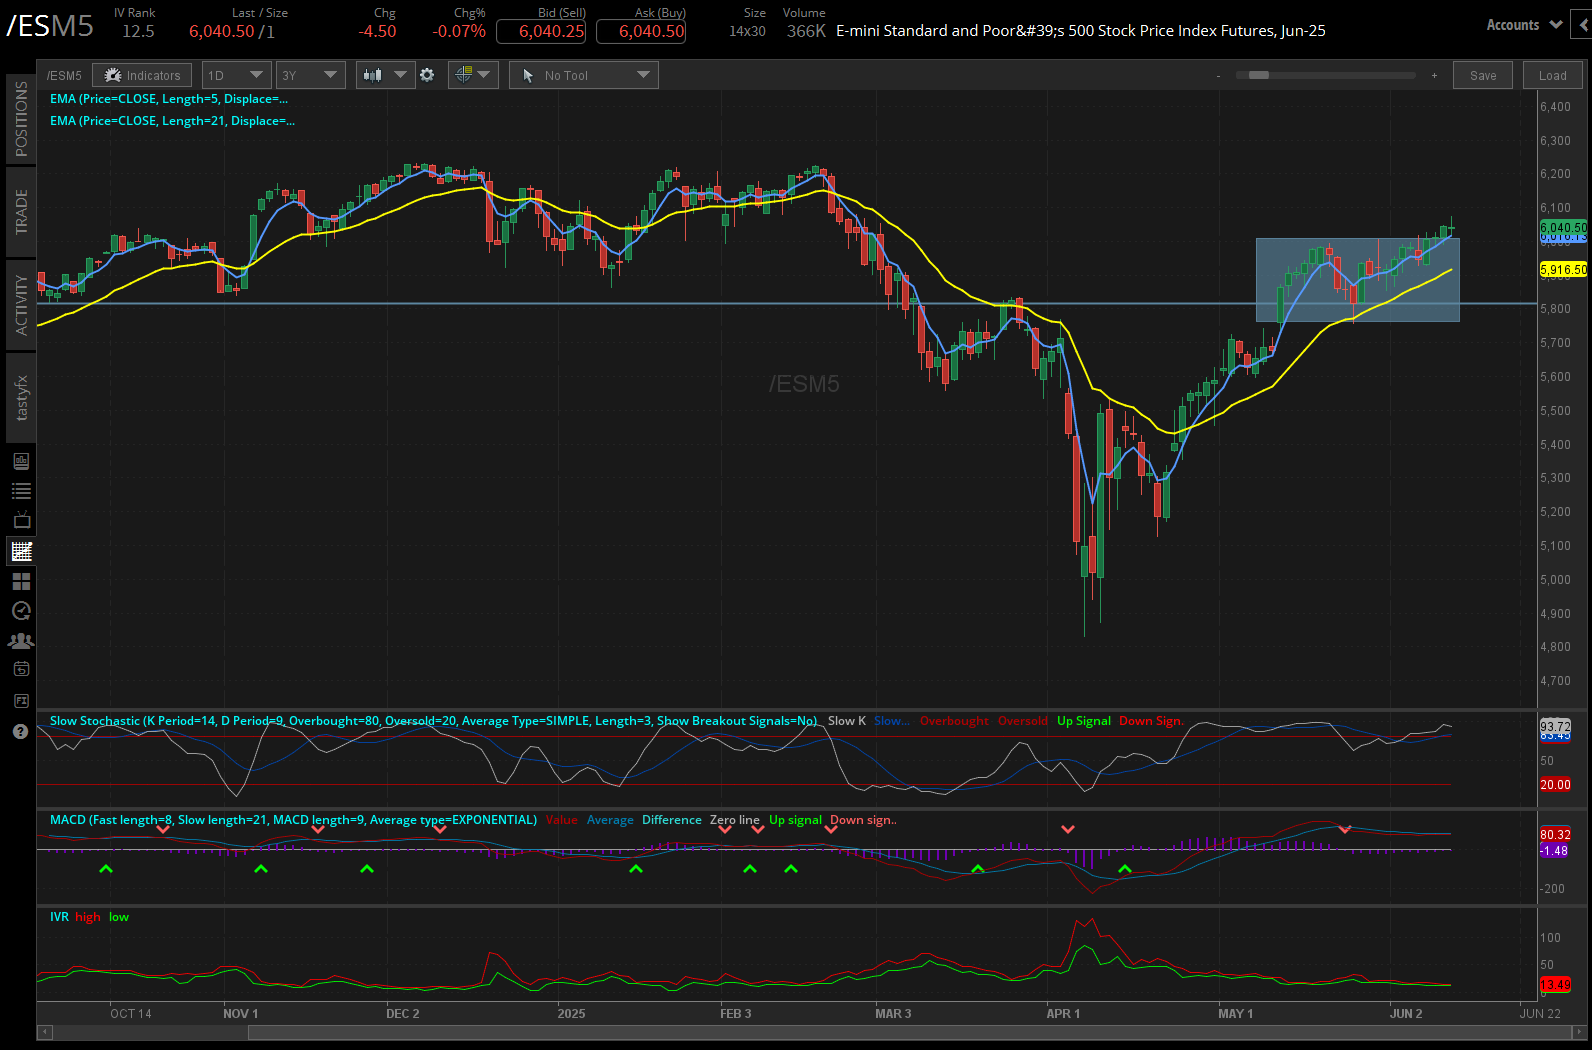Switch to the POSITIONS tab
Viewport: 1592px width, 1050px height.
click(x=21, y=119)
